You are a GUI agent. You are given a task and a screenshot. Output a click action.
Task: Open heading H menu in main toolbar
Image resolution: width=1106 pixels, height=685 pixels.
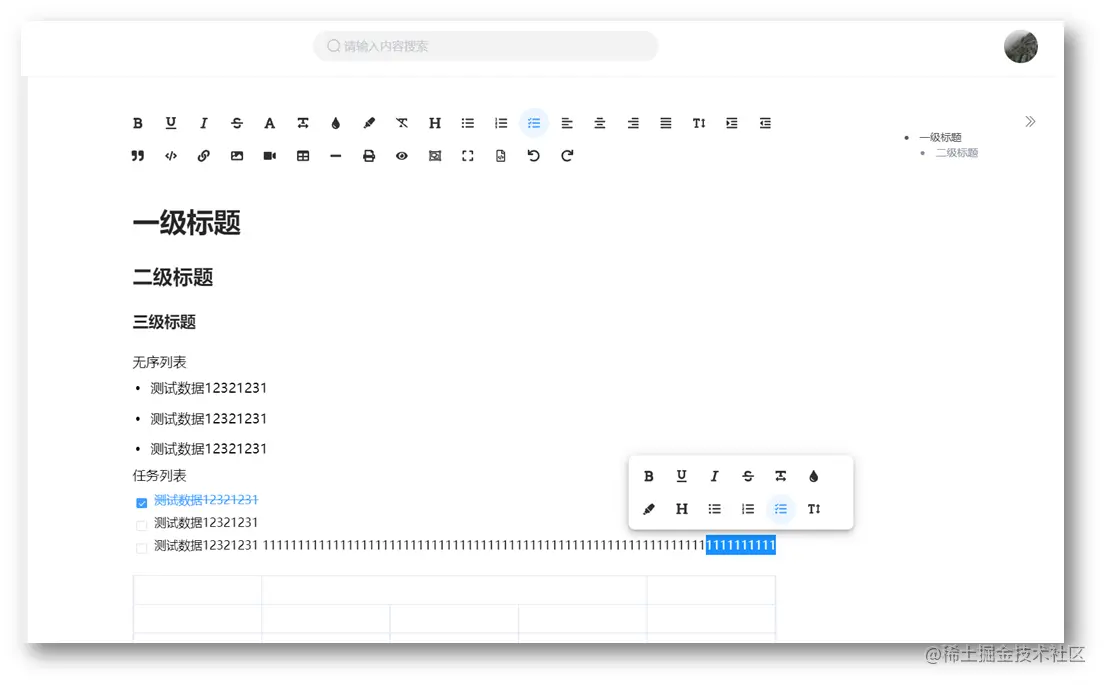pyautogui.click(x=434, y=123)
